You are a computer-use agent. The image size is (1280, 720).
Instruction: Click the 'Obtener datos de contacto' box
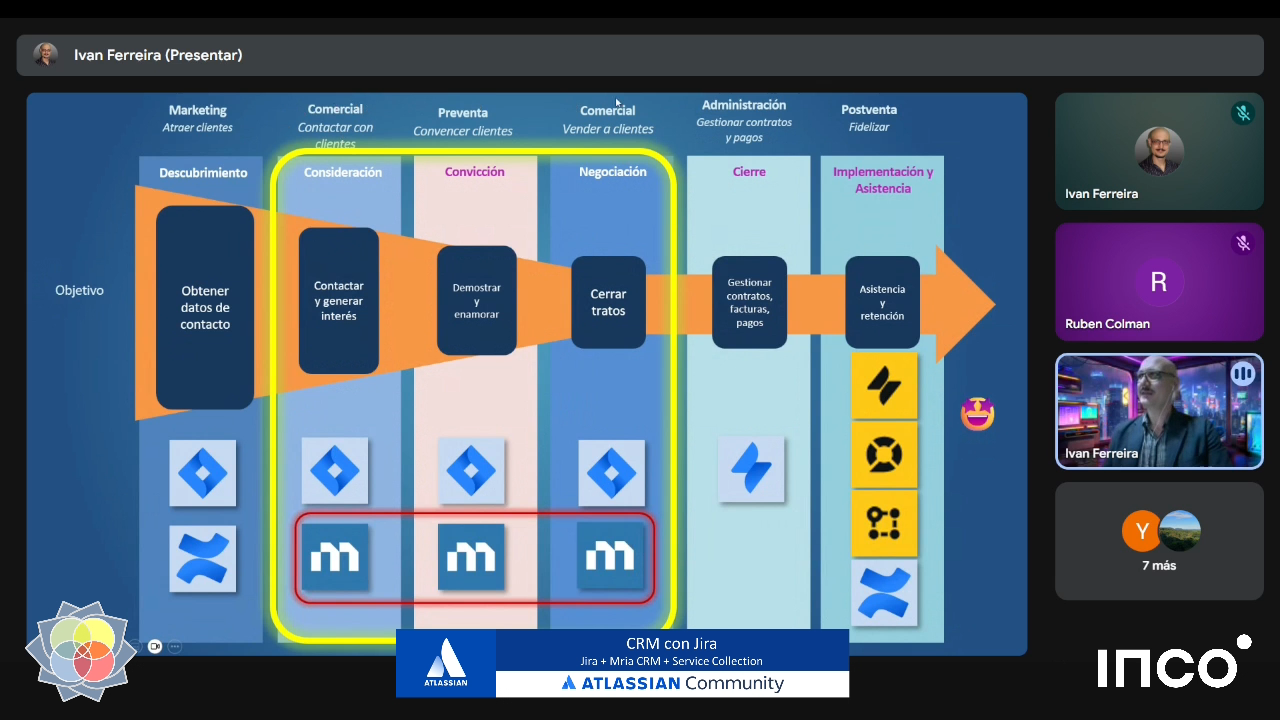[x=205, y=308]
